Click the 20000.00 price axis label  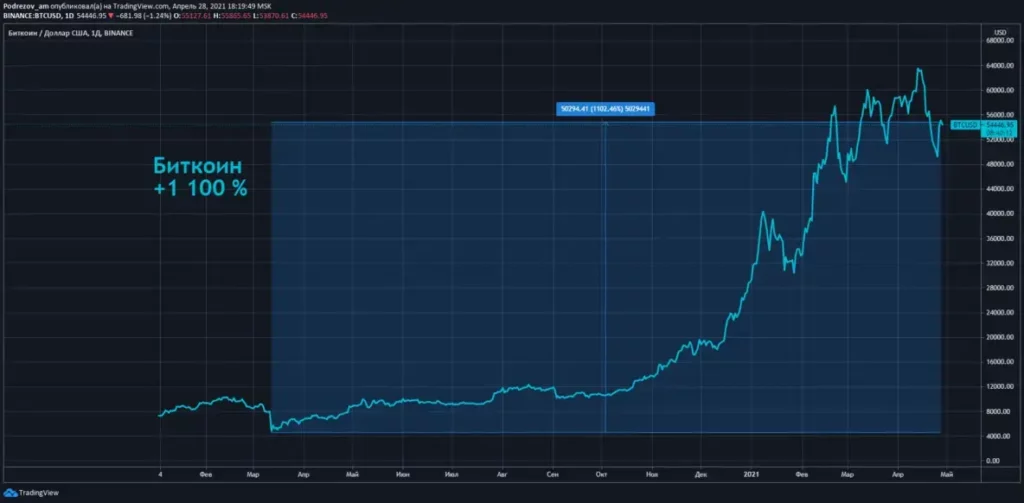(1002, 337)
